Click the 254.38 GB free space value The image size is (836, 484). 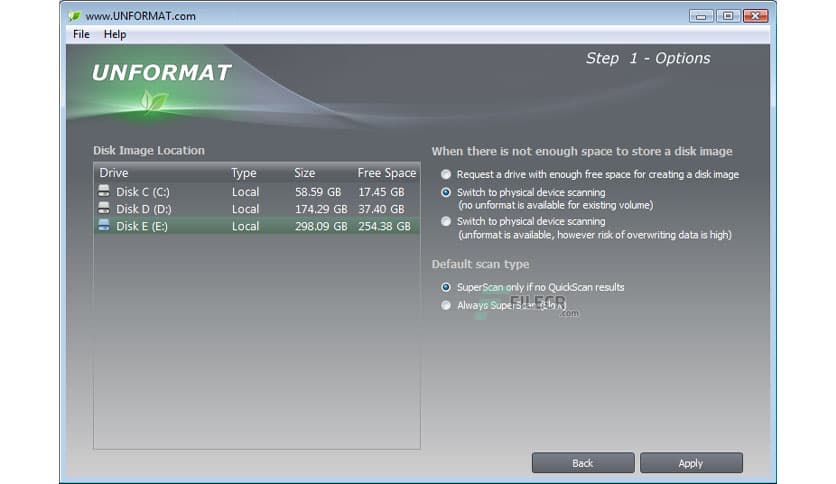coord(384,226)
